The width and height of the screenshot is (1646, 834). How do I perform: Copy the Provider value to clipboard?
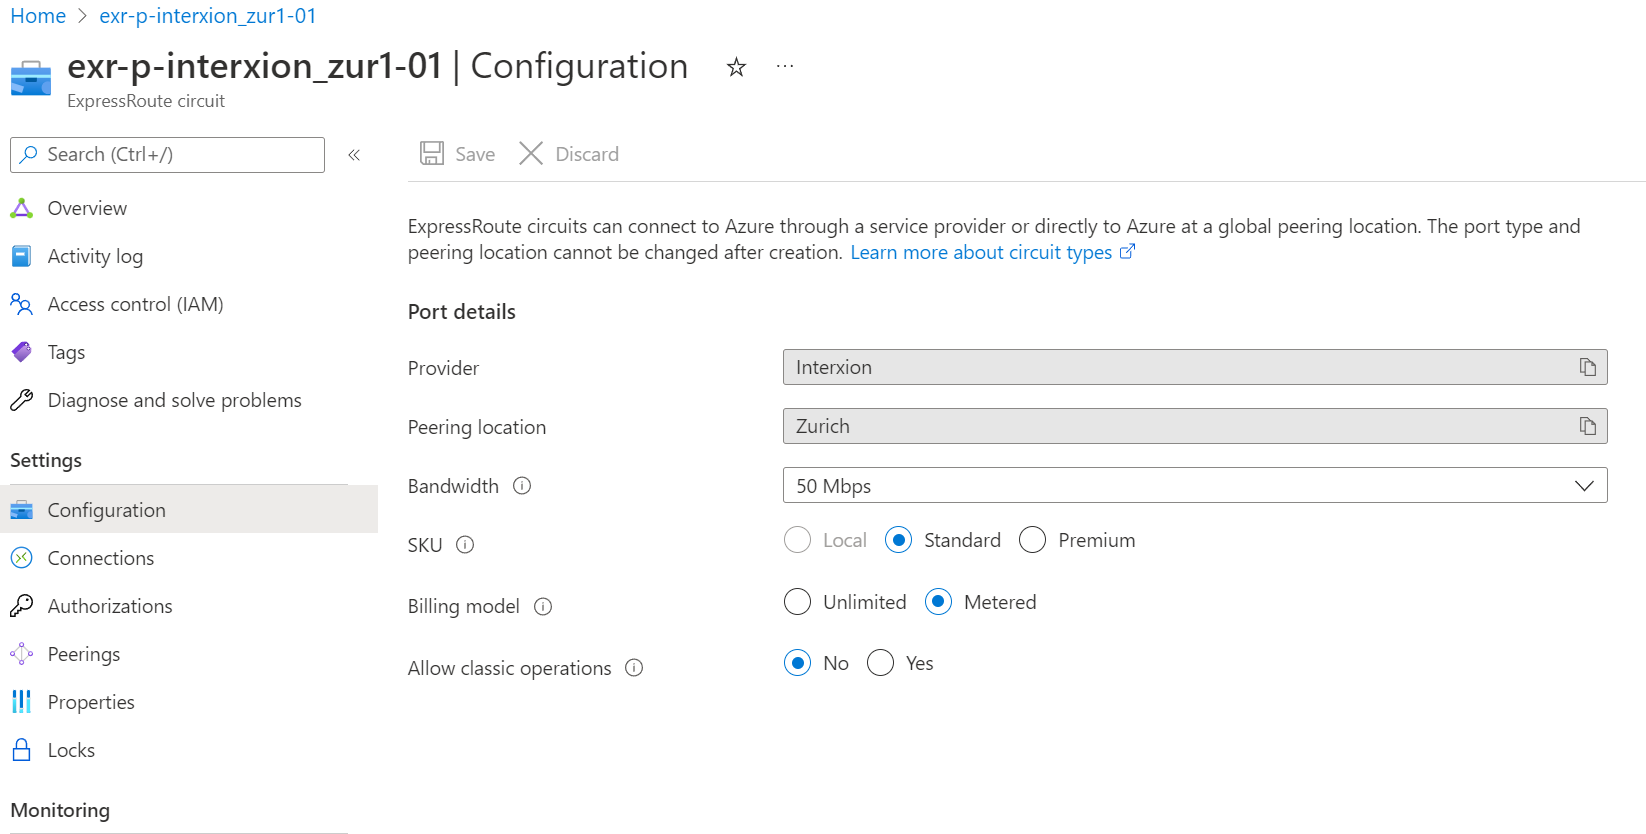(1587, 367)
